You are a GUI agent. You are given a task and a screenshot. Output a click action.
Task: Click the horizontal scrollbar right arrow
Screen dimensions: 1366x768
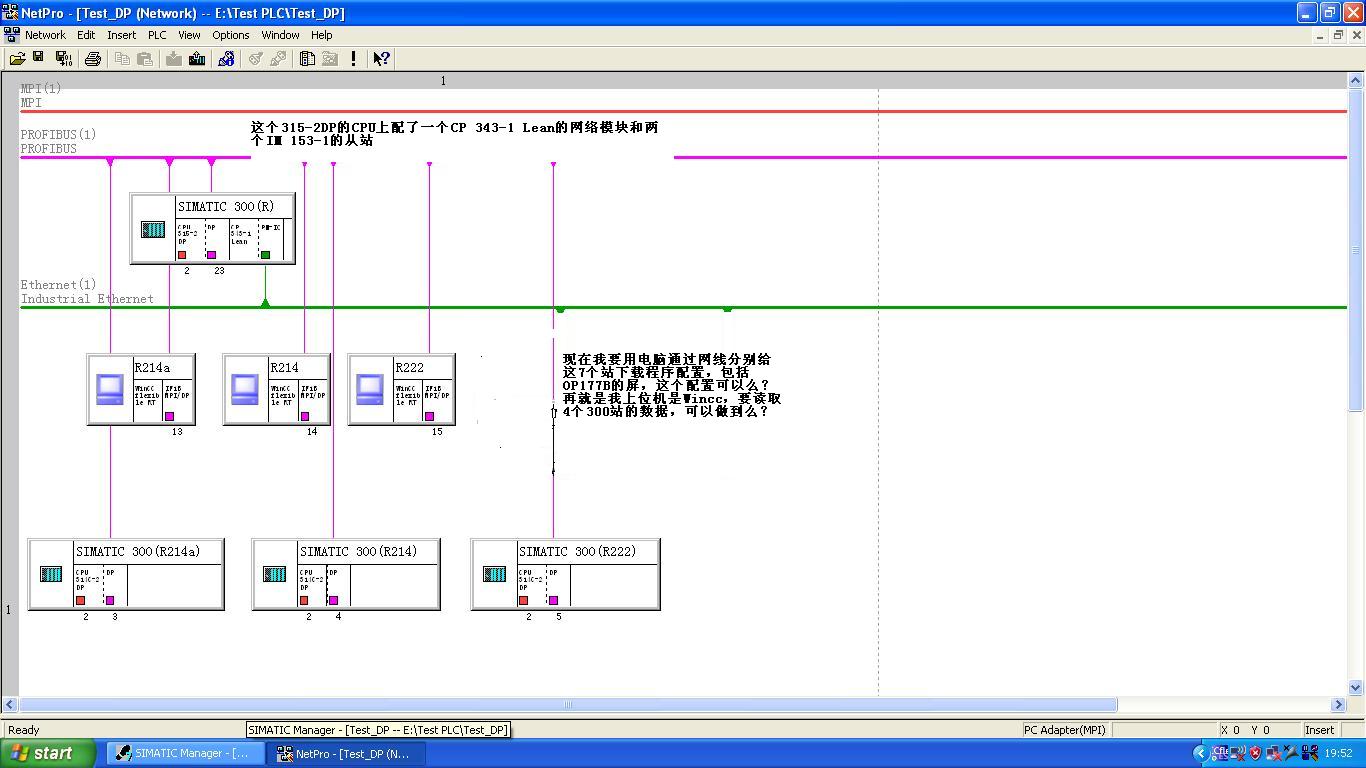tap(1339, 705)
